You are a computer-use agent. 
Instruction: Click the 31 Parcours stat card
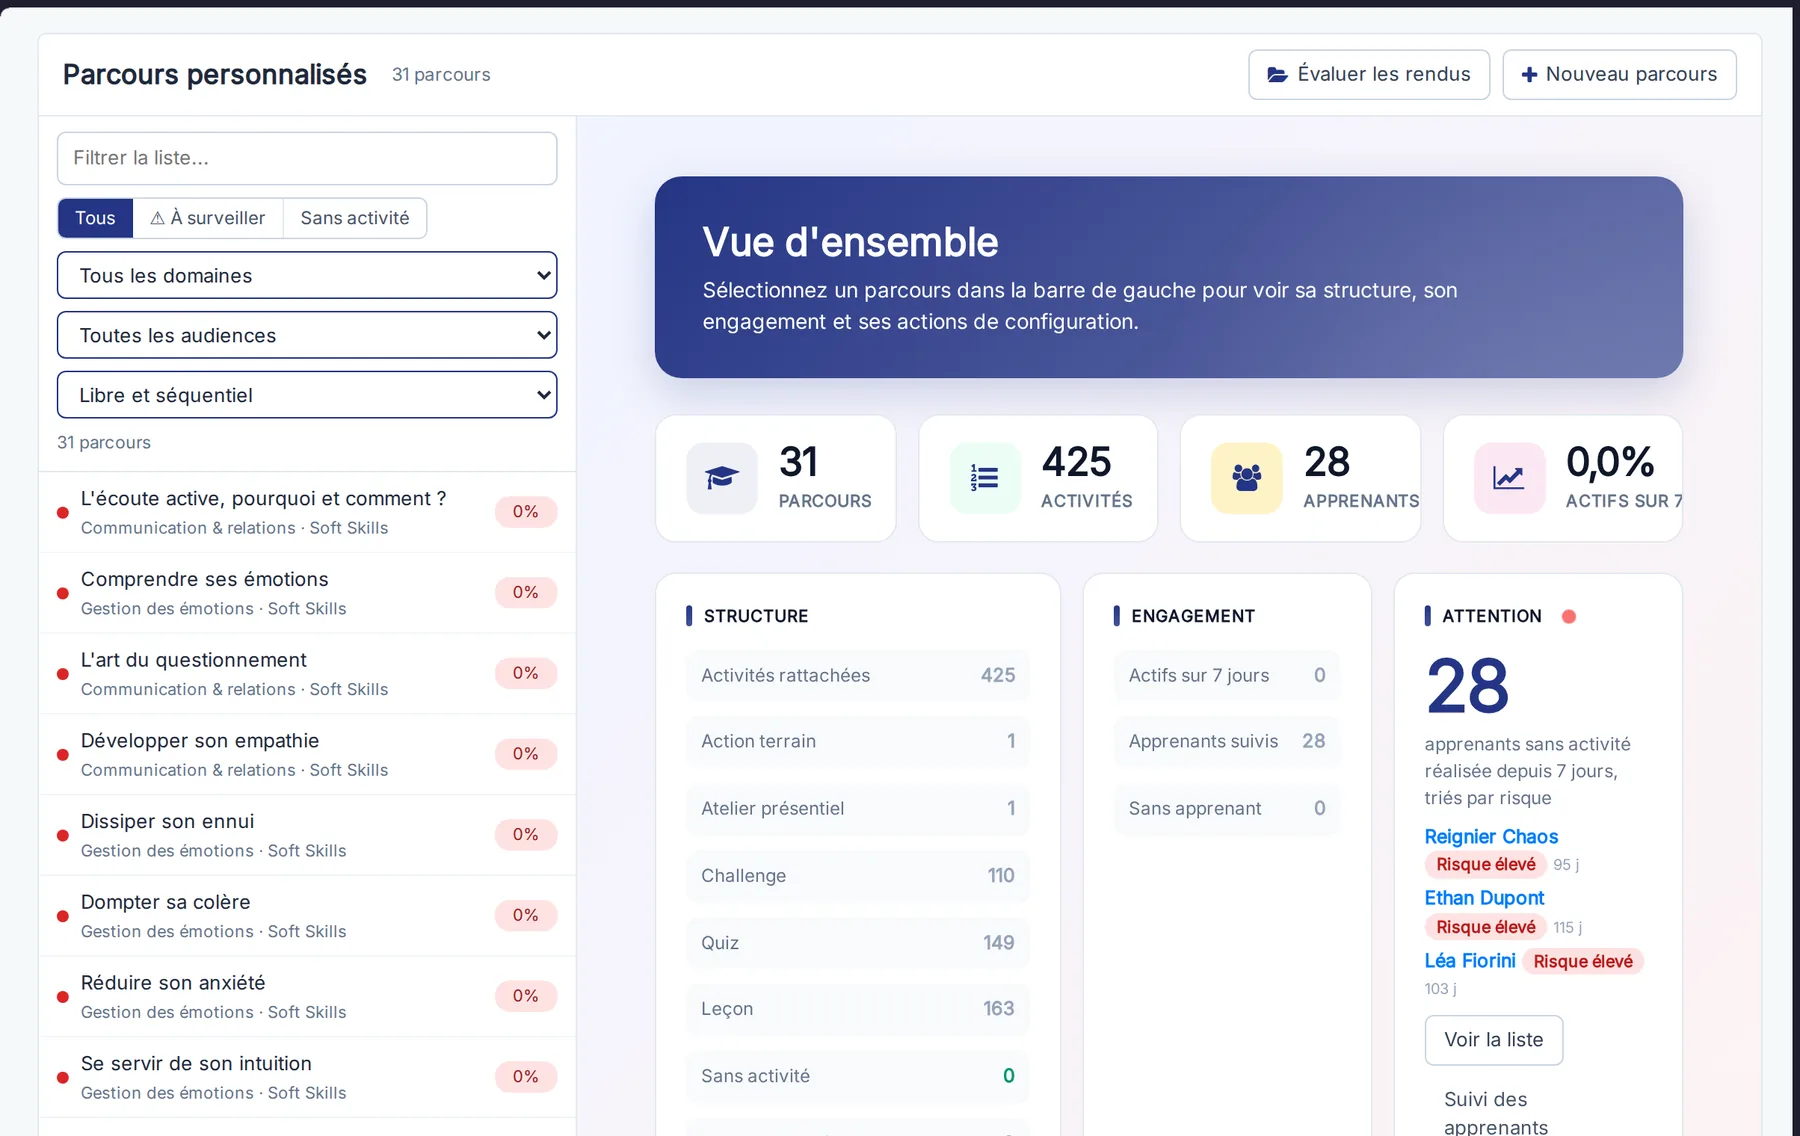(x=776, y=478)
